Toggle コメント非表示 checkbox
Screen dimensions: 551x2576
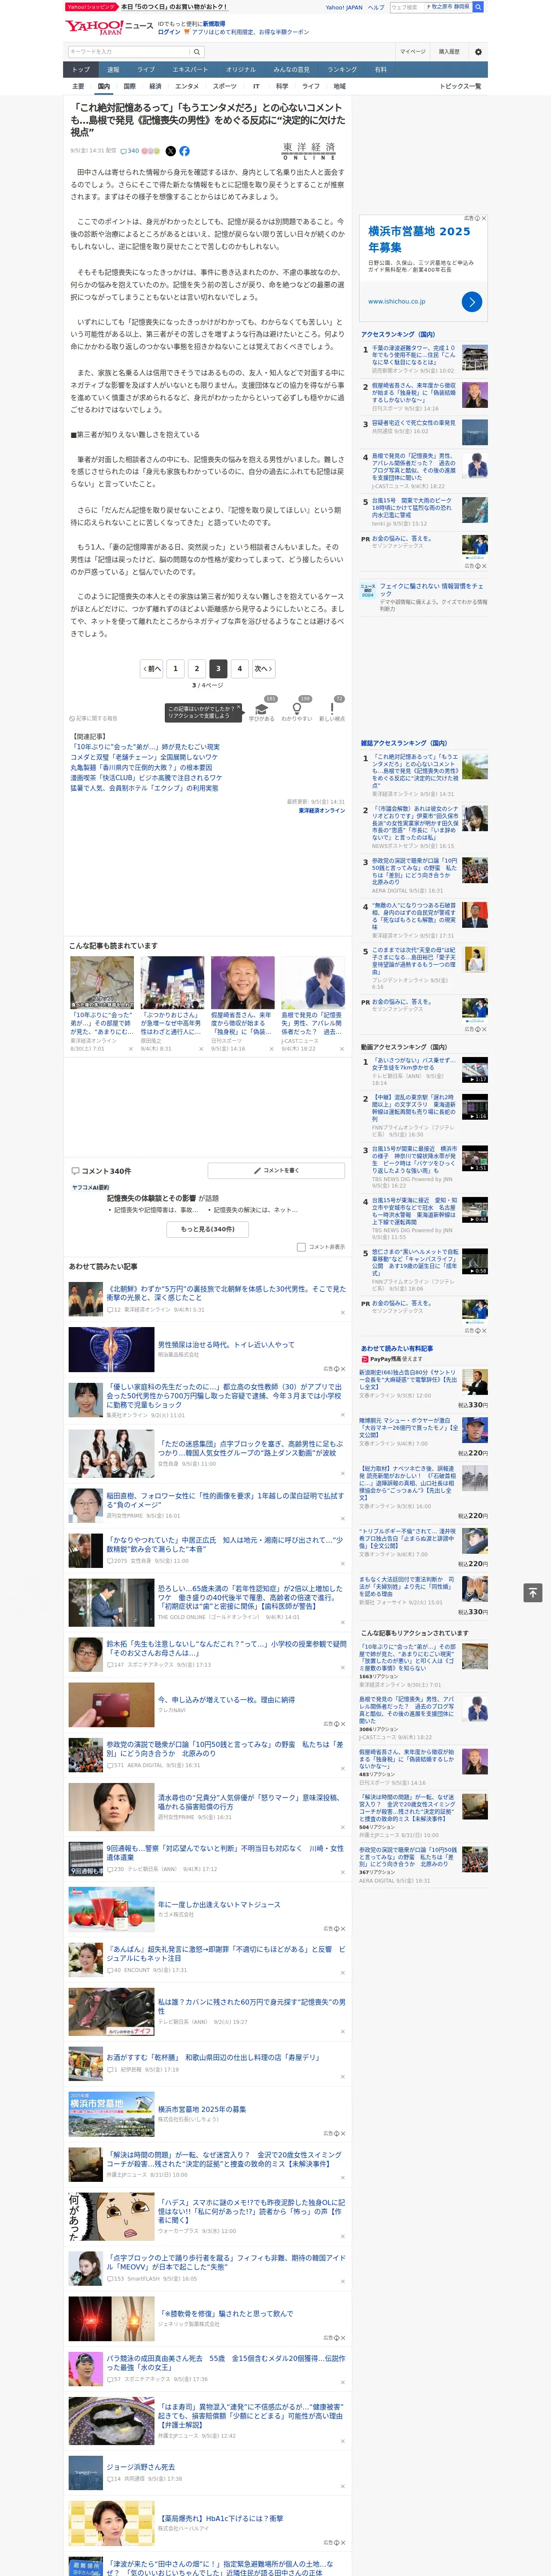301,1247
